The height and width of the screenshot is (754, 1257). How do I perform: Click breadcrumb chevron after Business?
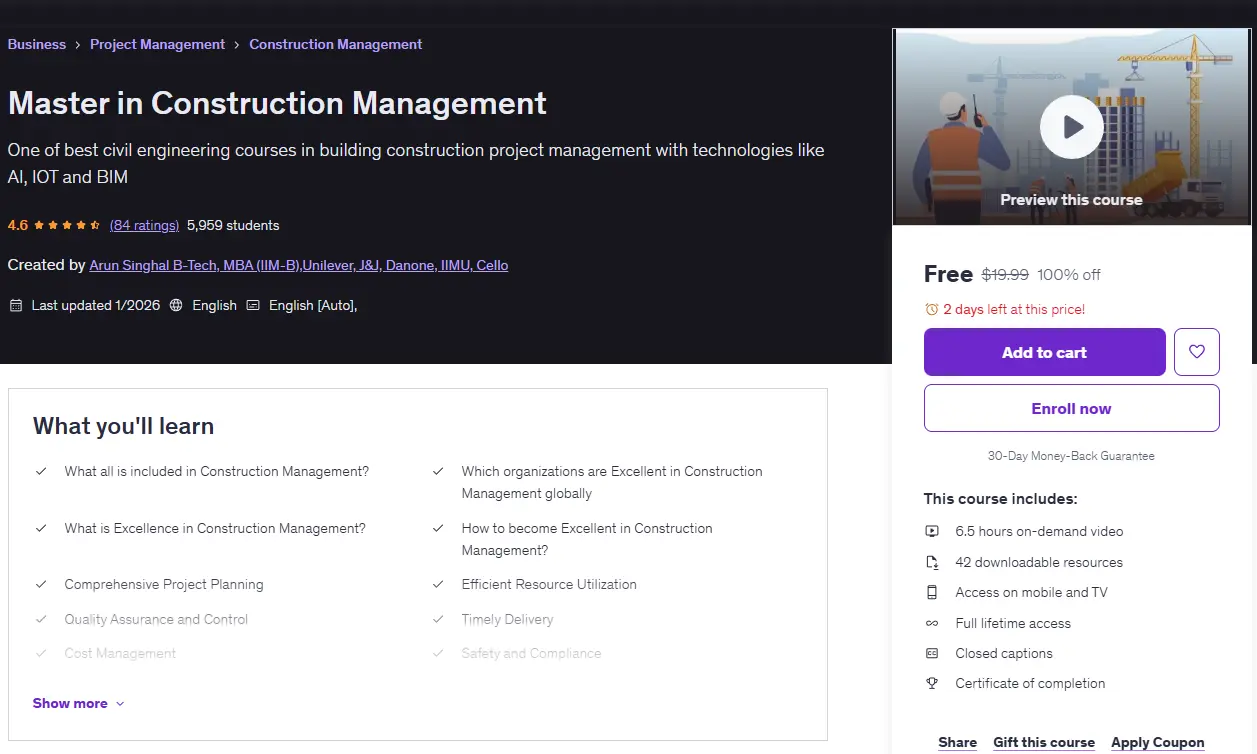click(78, 45)
